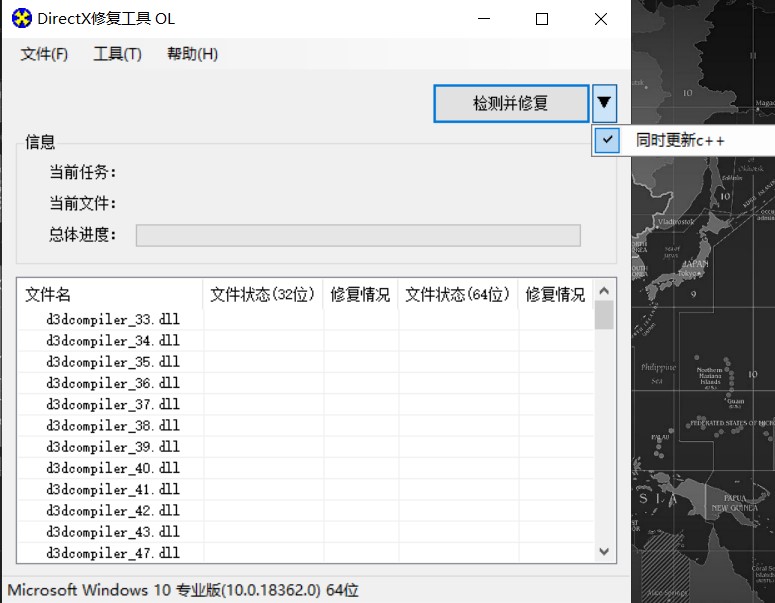The image size is (775, 603).
Task: Click the Windows version status bar text
Action: click(183, 590)
